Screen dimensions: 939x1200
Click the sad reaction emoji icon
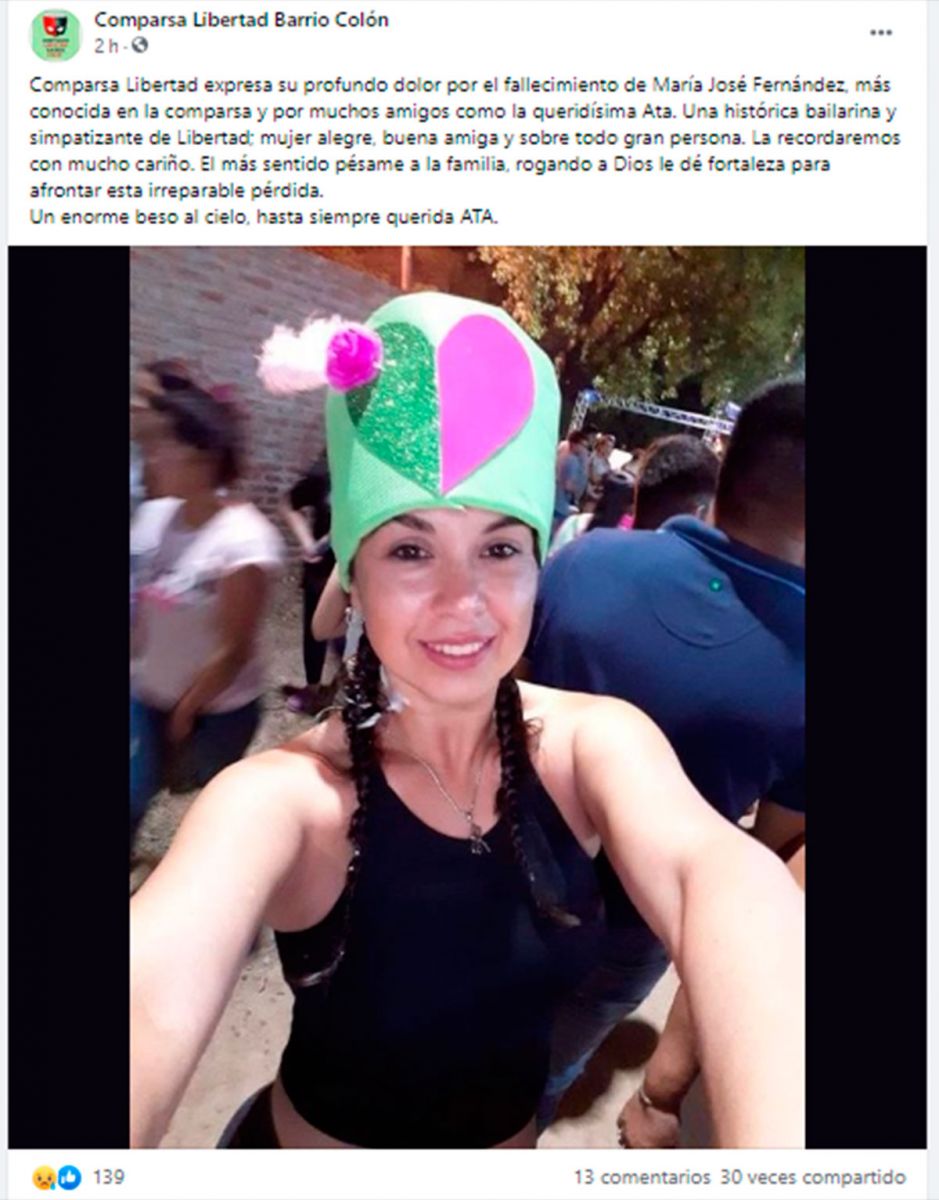pyautogui.click(x=44, y=1177)
